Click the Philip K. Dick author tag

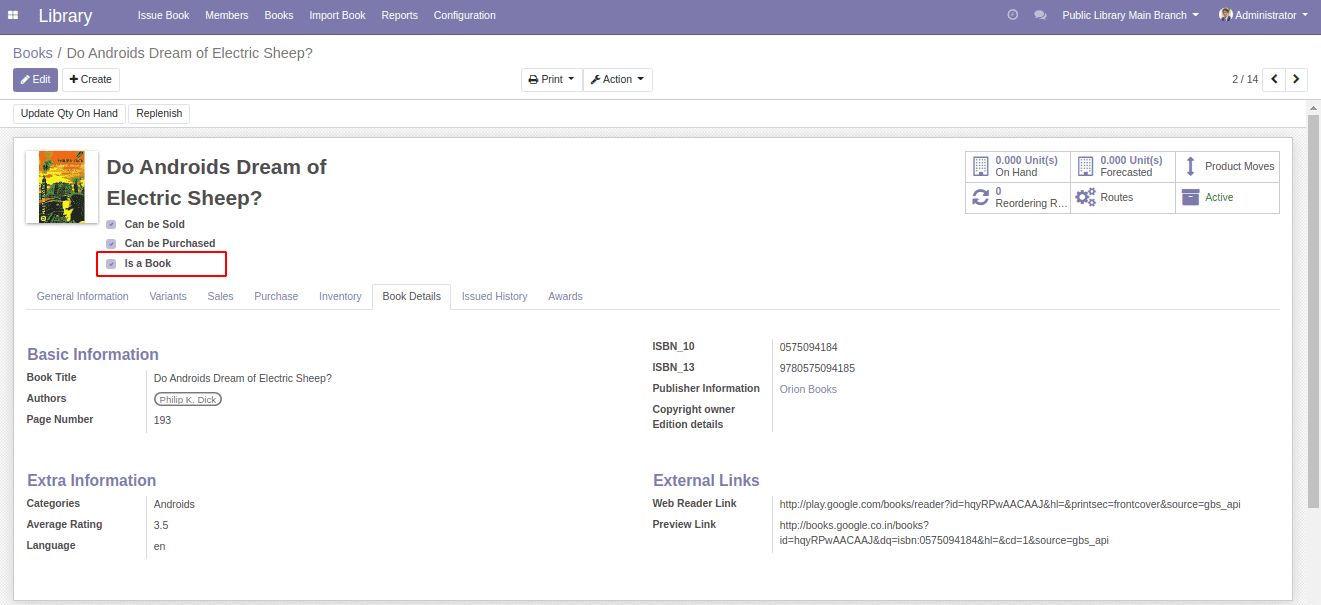pos(187,400)
